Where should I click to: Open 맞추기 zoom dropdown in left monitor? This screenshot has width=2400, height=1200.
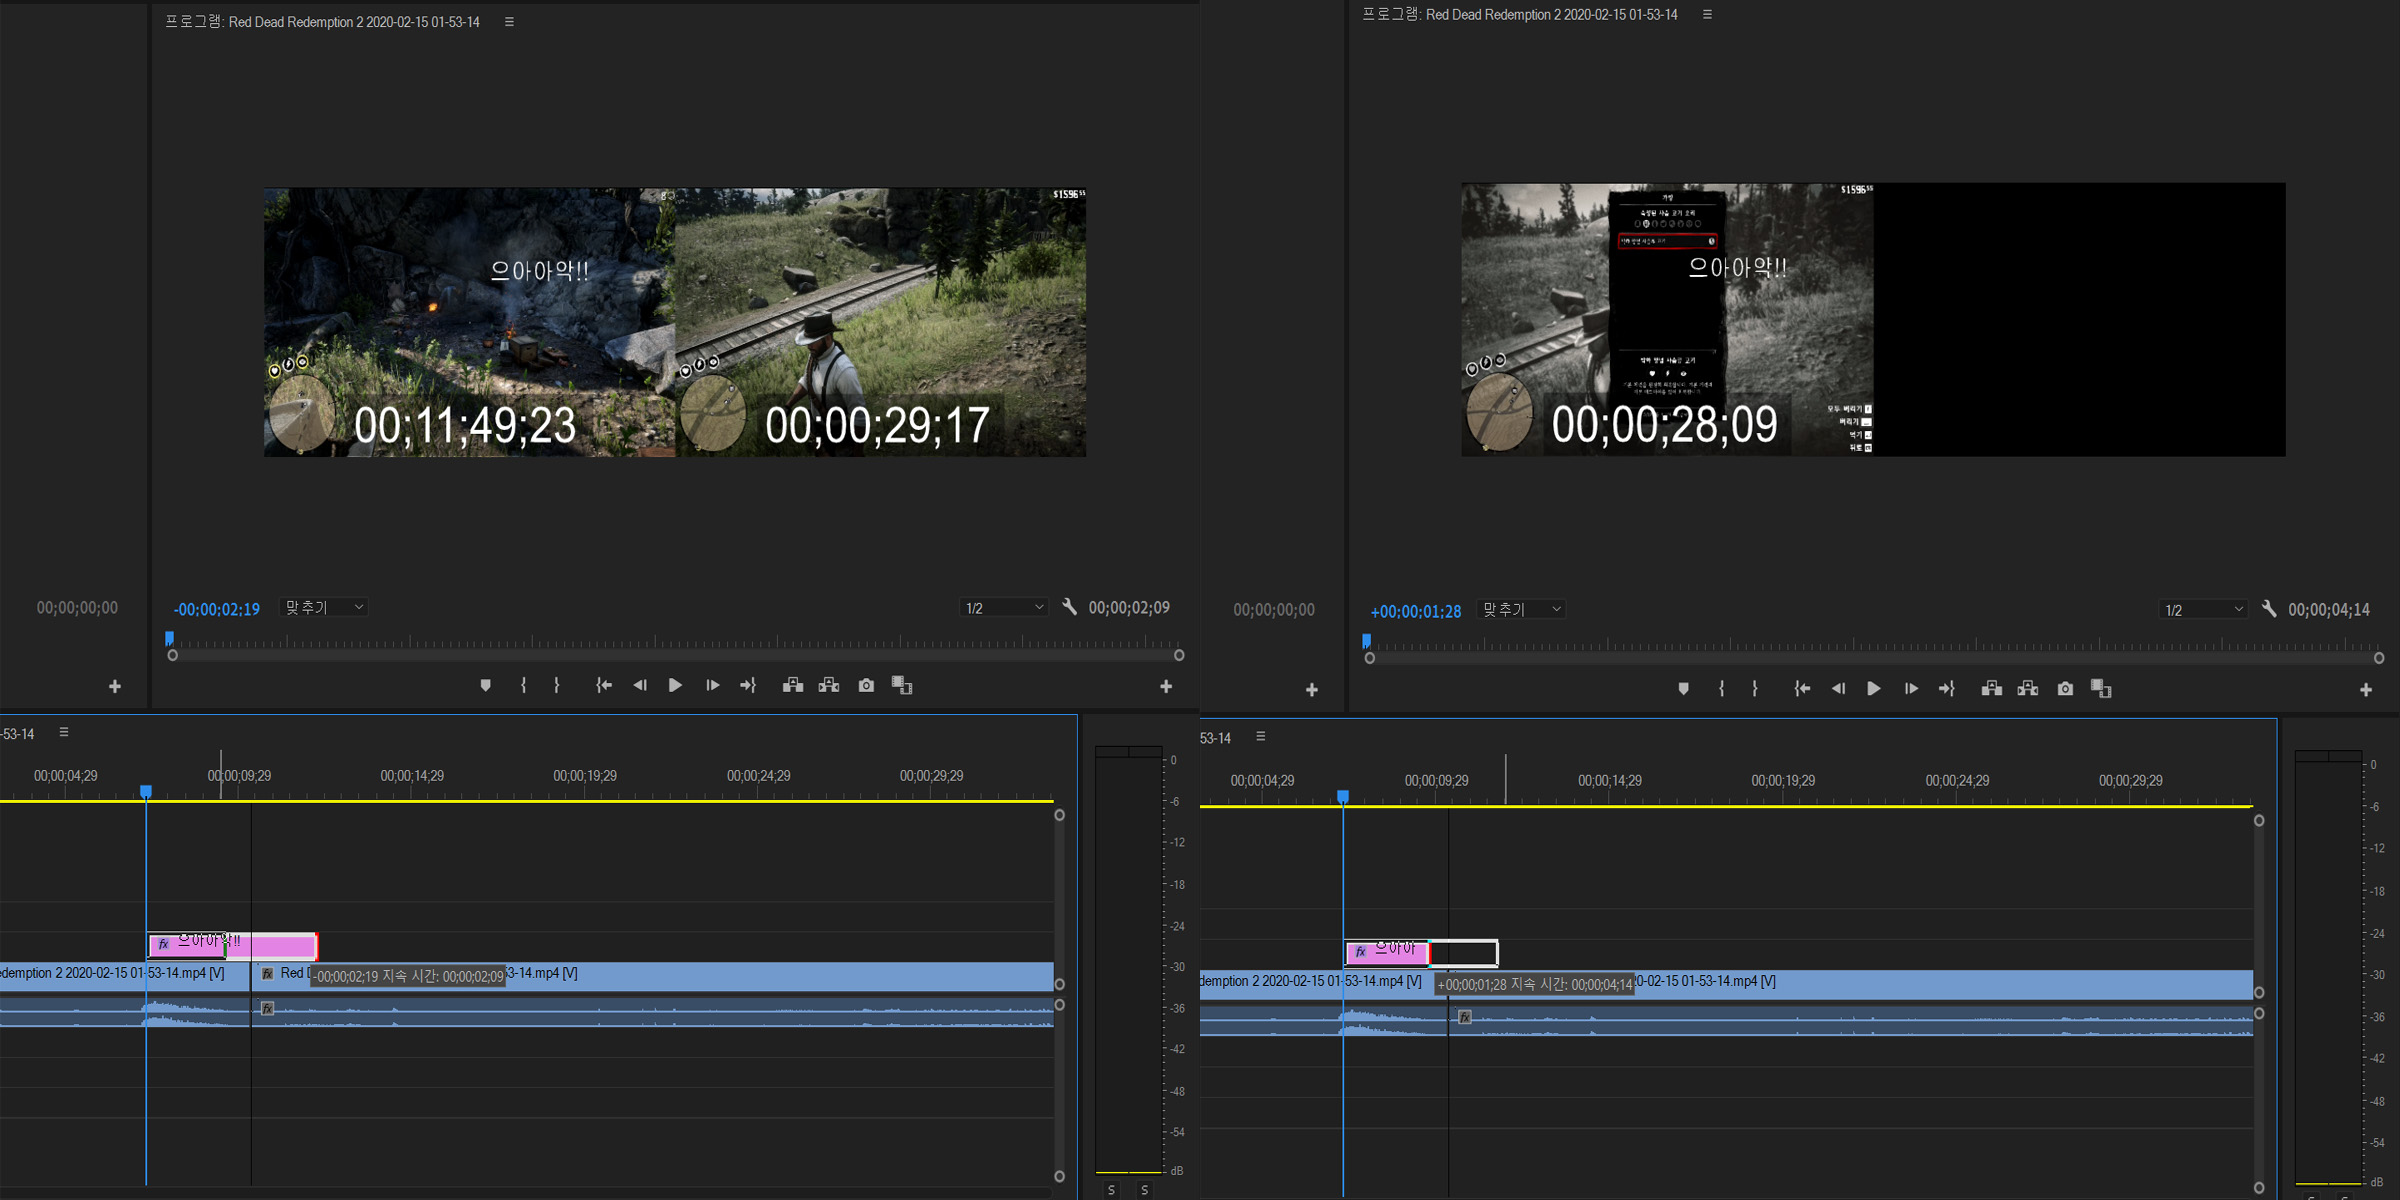[x=325, y=608]
